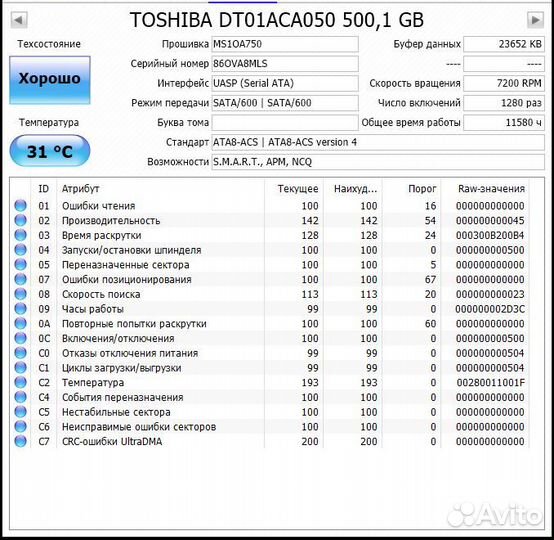Click the total hours value 11580 ч

pyautogui.click(x=504, y=123)
